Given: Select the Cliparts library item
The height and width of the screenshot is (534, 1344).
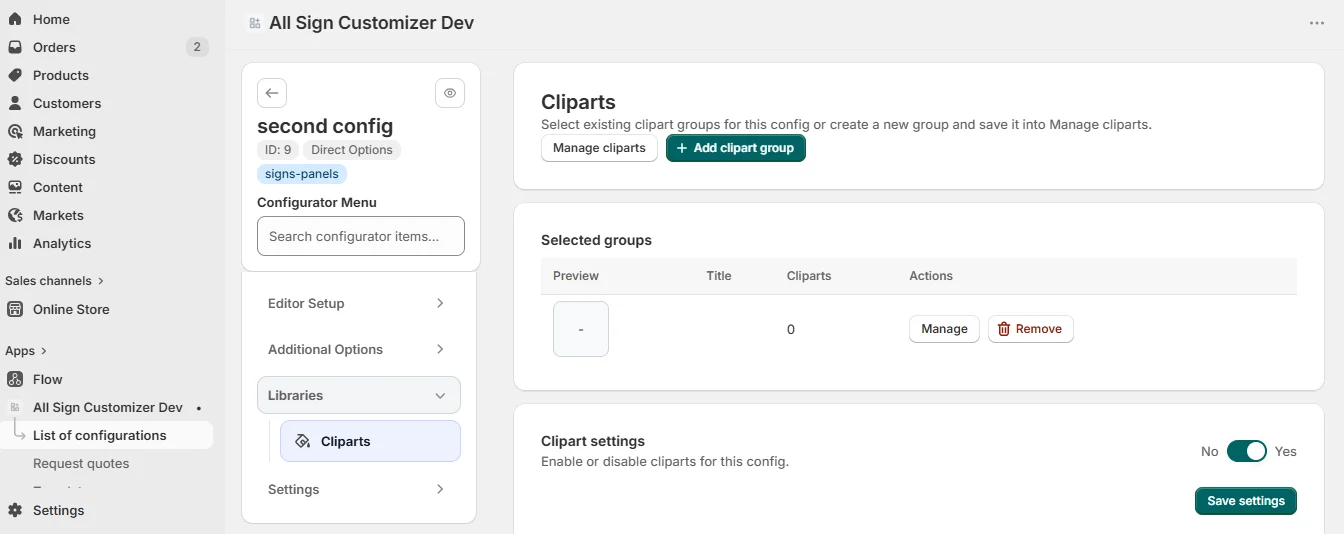Looking at the screenshot, I should click(x=370, y=441).
